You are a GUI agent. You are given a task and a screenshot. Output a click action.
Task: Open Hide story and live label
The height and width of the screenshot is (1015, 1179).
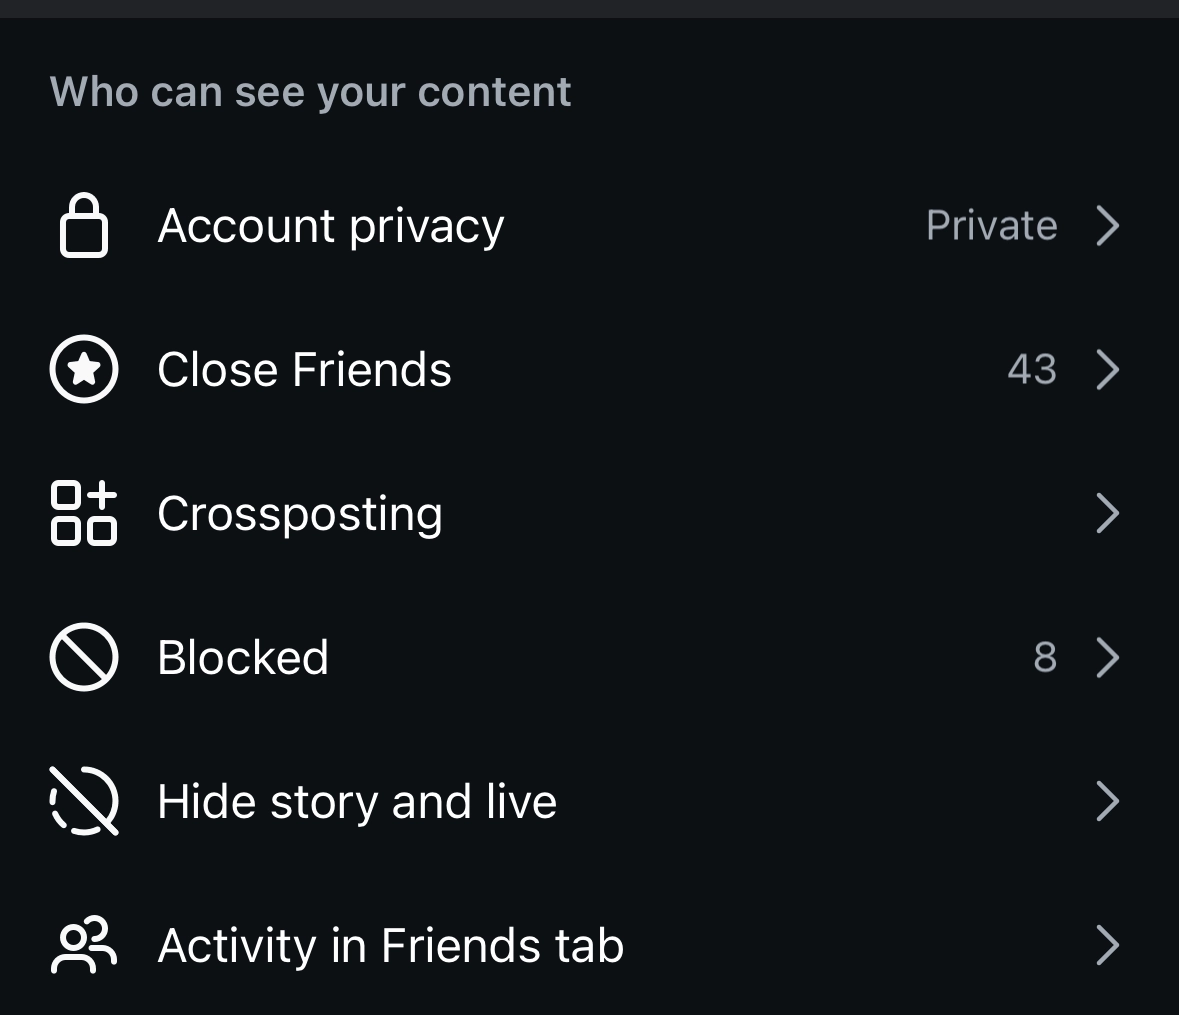click(357, 801)
